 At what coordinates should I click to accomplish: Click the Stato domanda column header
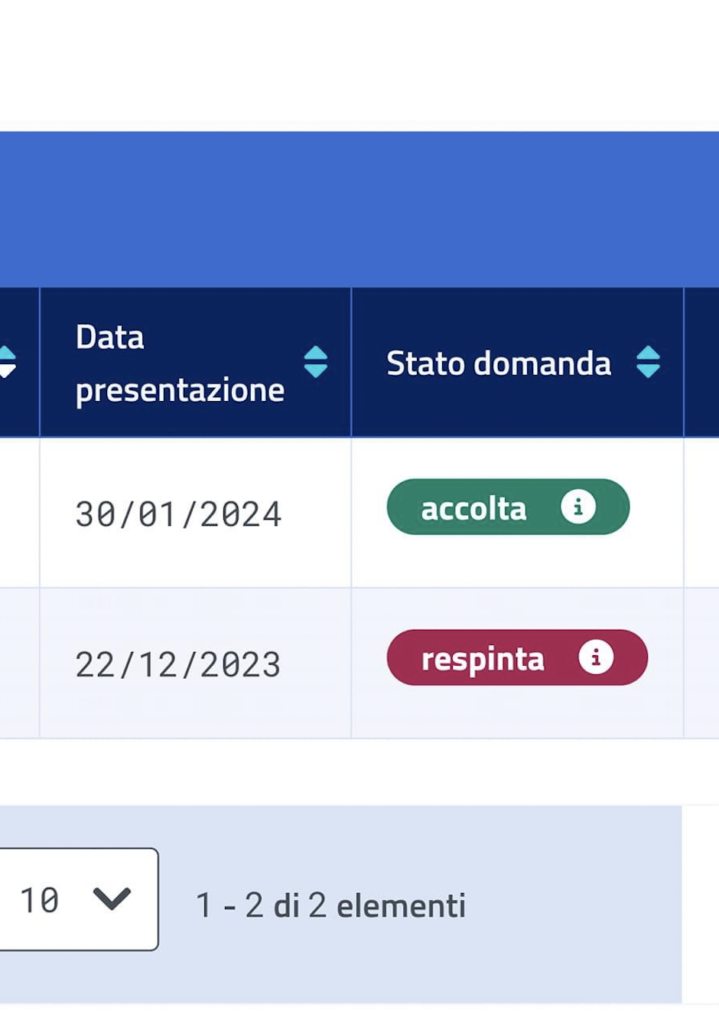click(x=517, y=362)
